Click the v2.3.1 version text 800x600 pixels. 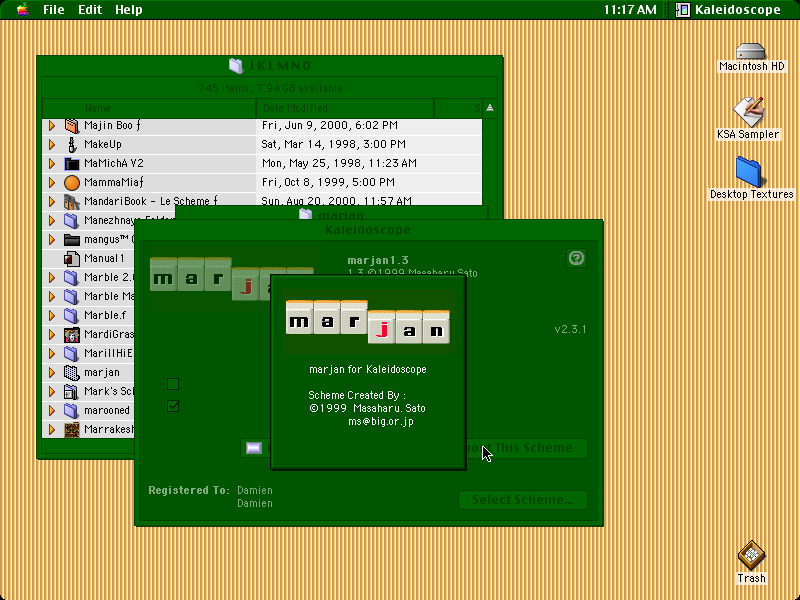(x=570, y=329)
